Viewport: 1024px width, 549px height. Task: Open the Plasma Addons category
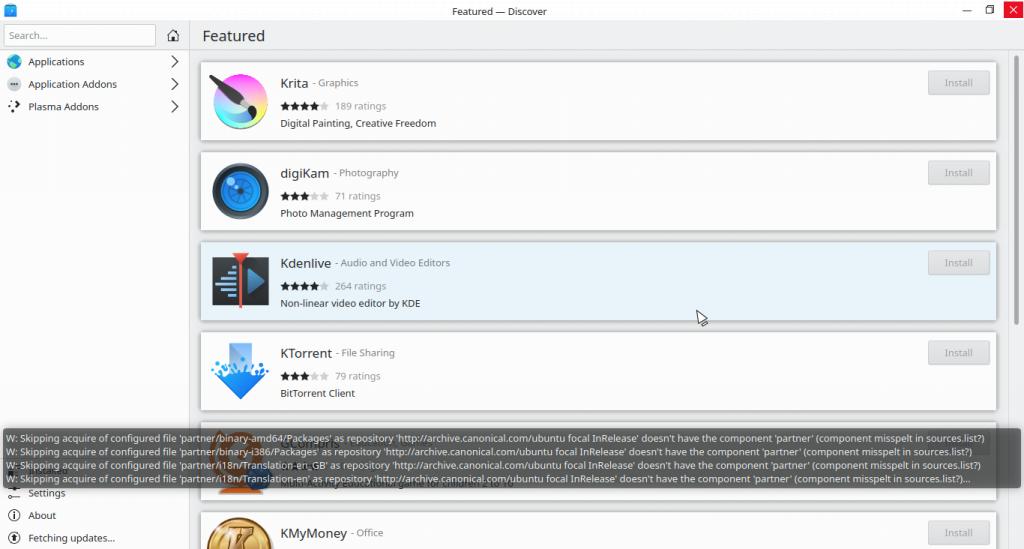click(93, 106)
